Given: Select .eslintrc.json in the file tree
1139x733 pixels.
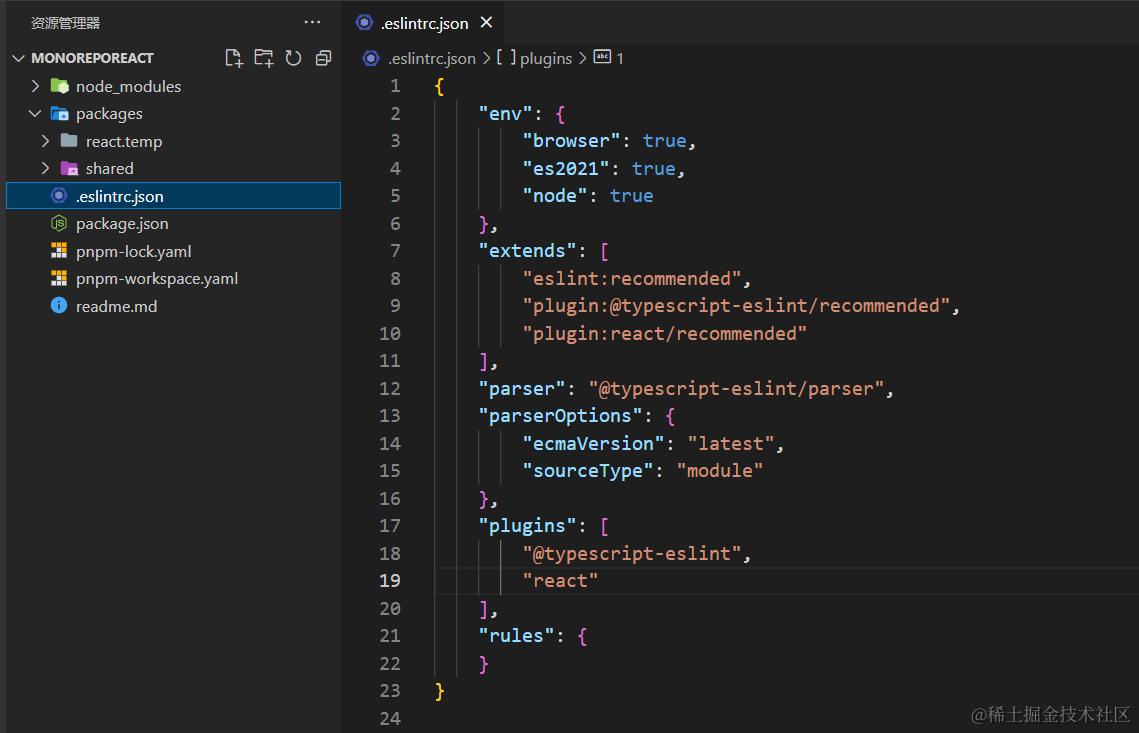Looking at the screenshot, I should click(174, 196).
